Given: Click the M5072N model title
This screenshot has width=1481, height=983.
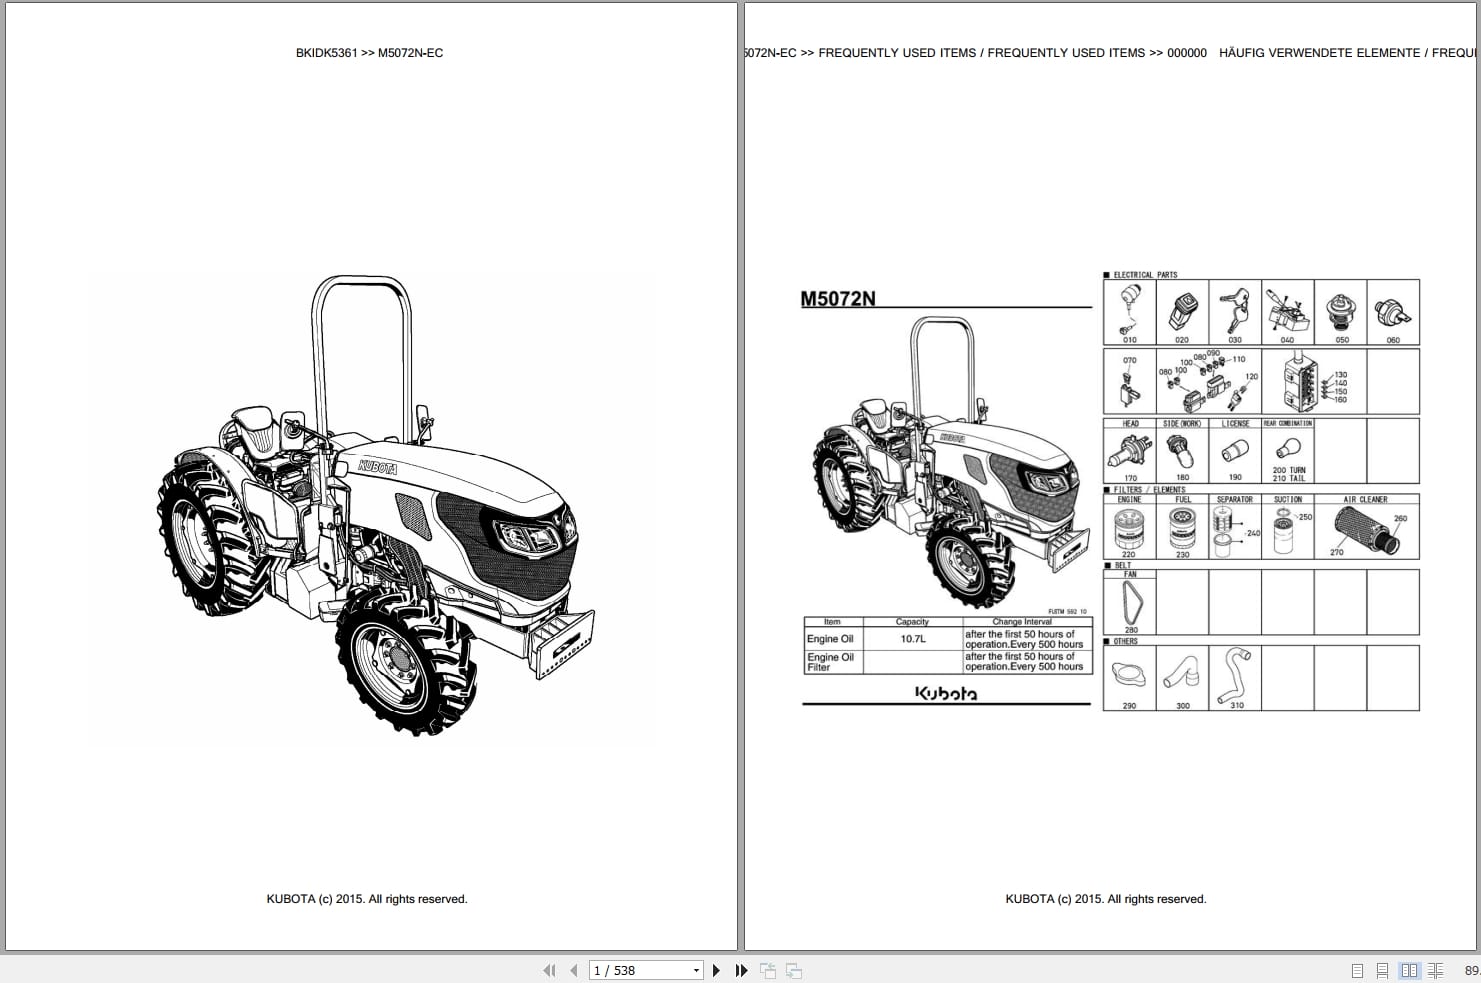Looking at the screenshot, I should tap(838, 298).
